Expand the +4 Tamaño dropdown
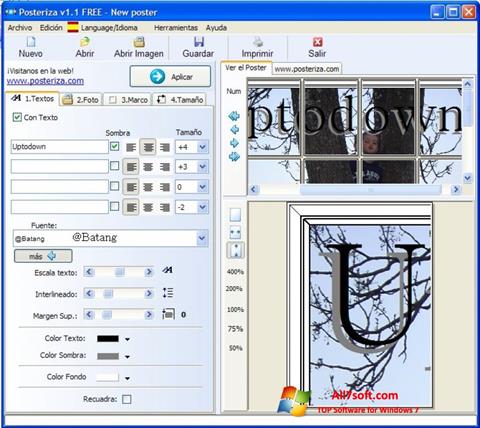This screenshot has width=480, height=428. (x=202, y=147)
